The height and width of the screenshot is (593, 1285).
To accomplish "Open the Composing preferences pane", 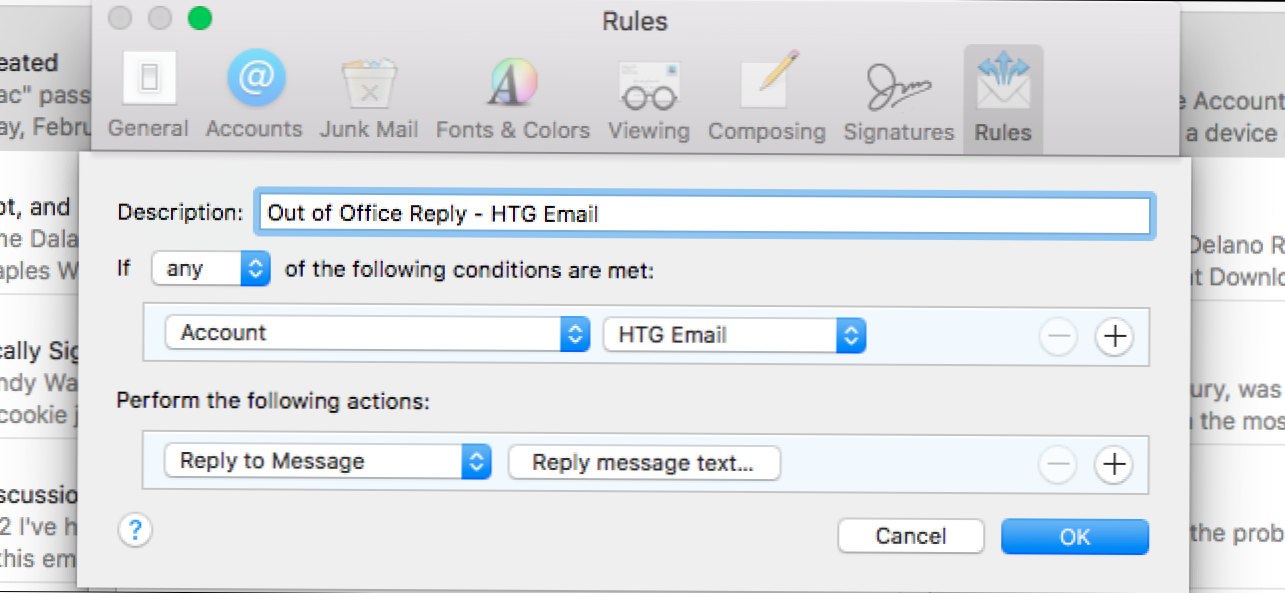I will click(x=767, y=97).
